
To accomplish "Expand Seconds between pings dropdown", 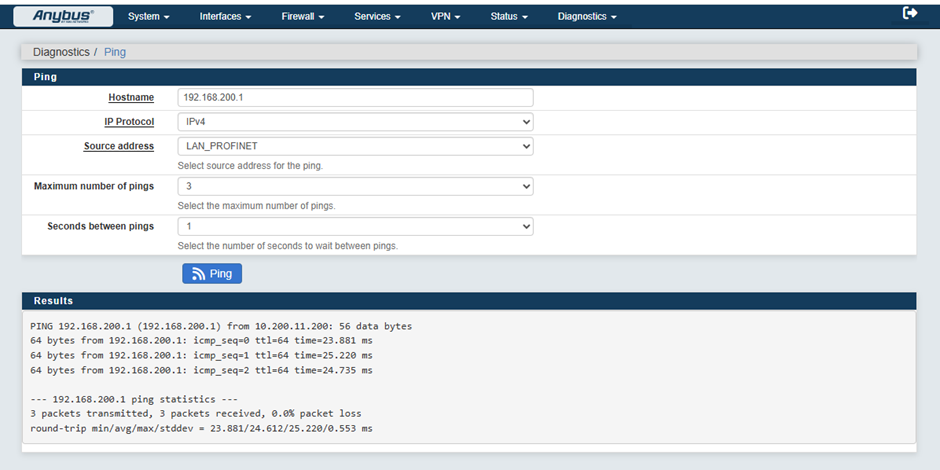I will pos(355,227).
